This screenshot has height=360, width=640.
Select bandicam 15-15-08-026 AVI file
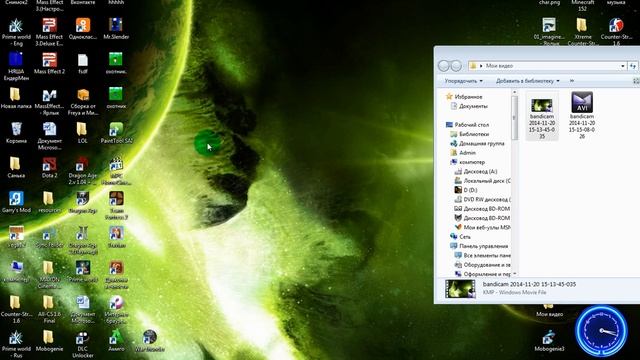pos(582,115)
